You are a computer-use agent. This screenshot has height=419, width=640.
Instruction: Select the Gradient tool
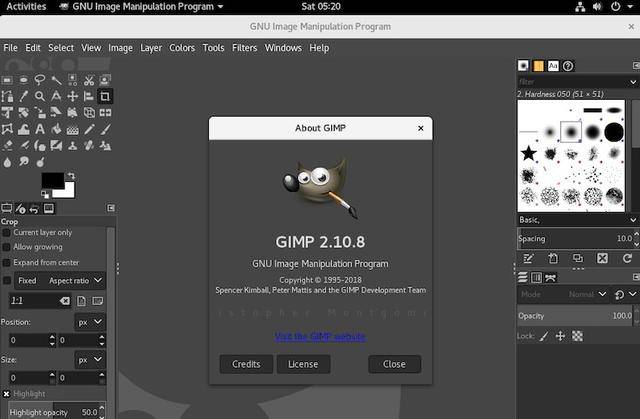[73, 129]
